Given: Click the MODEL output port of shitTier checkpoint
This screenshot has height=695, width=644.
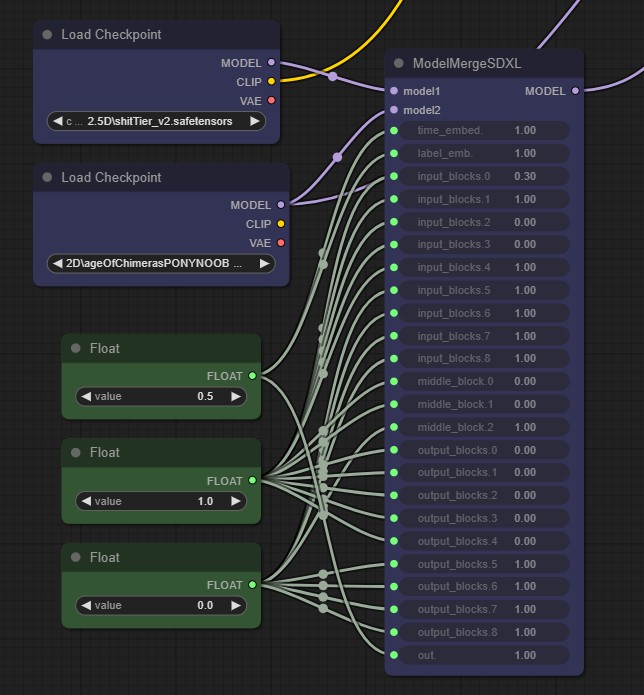Looking at the screenshot, I should pyautogui.click(x=271, y=62).
